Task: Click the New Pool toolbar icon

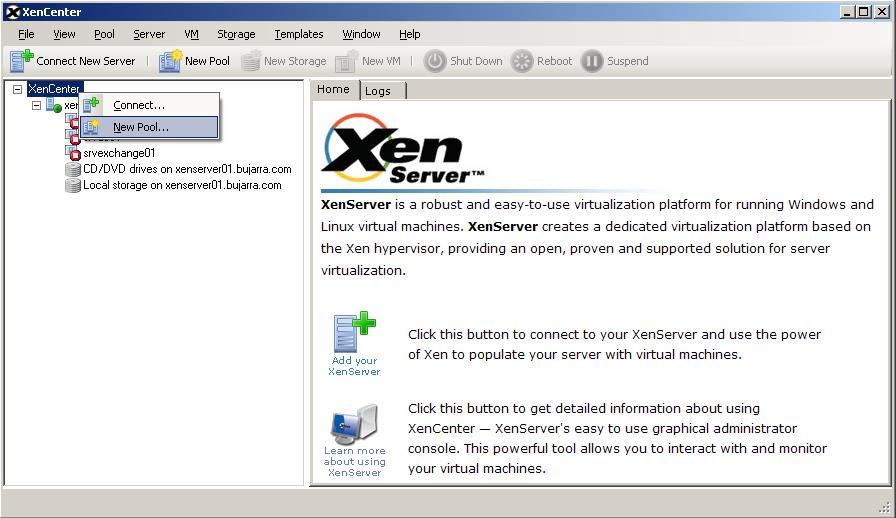Action: point(170,61)
